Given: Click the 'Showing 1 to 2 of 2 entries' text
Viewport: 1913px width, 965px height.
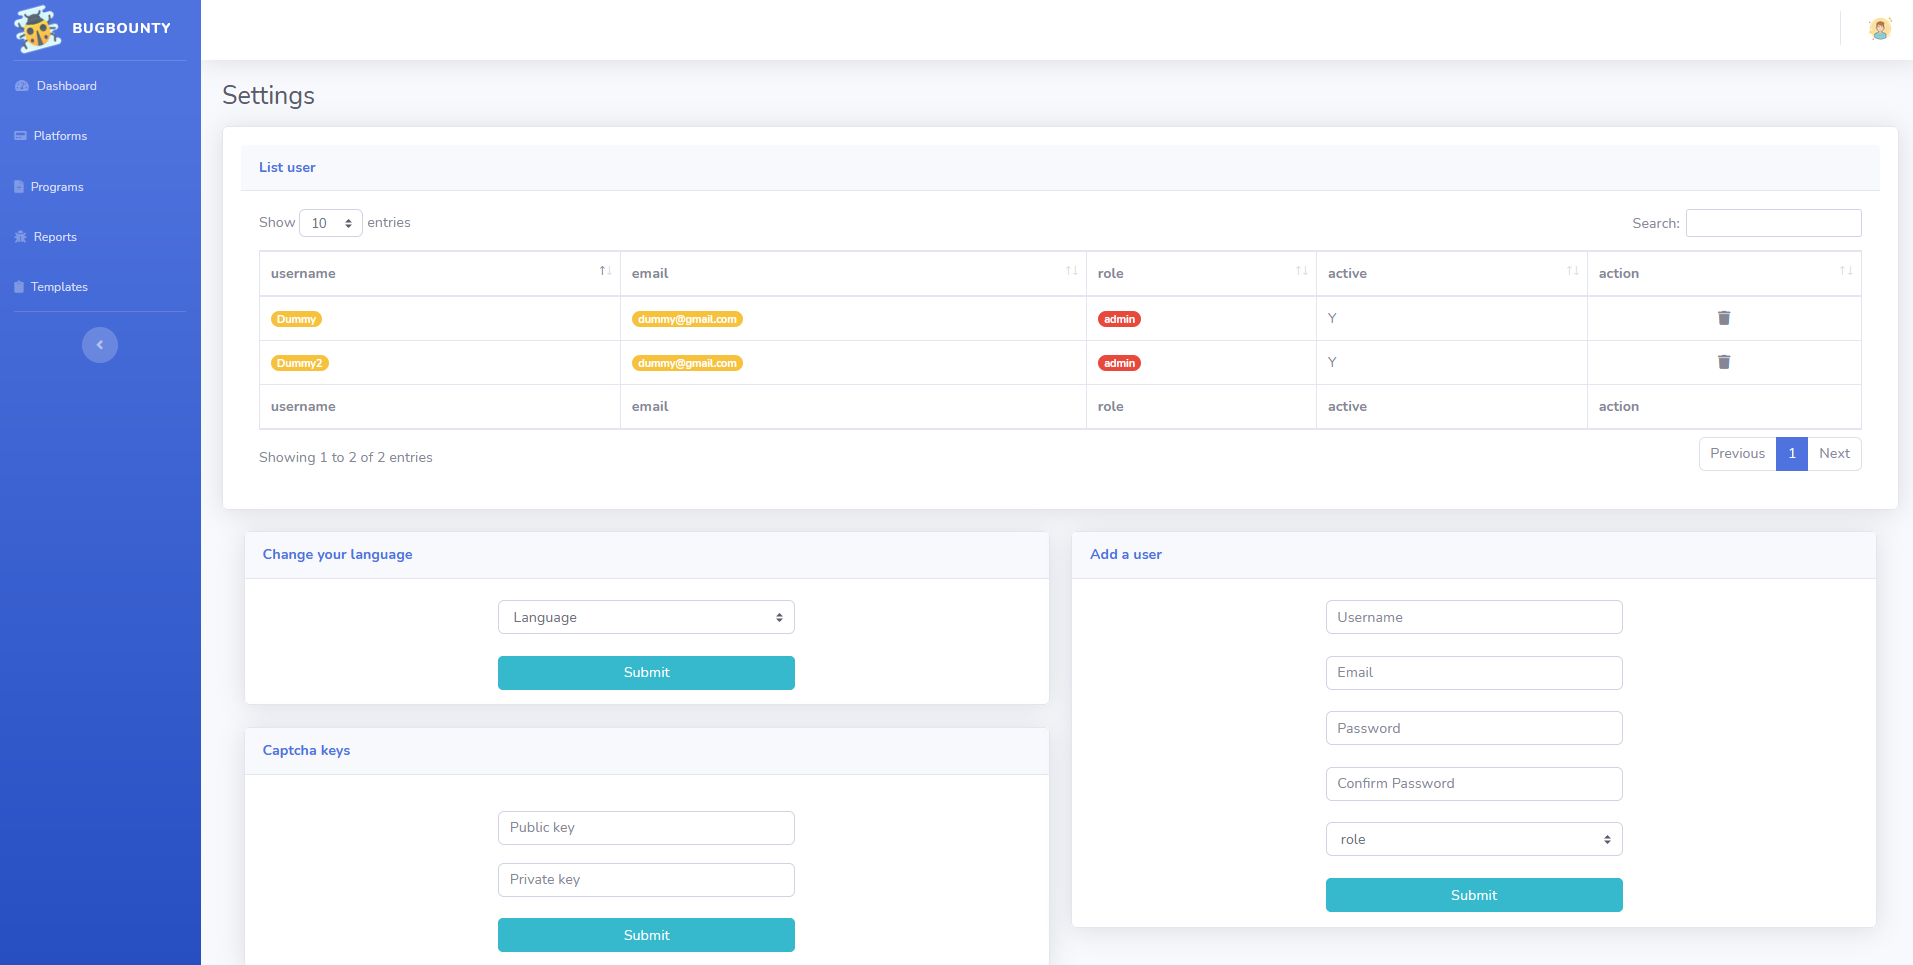Looking at the screenshot, I should coord(346,457).
